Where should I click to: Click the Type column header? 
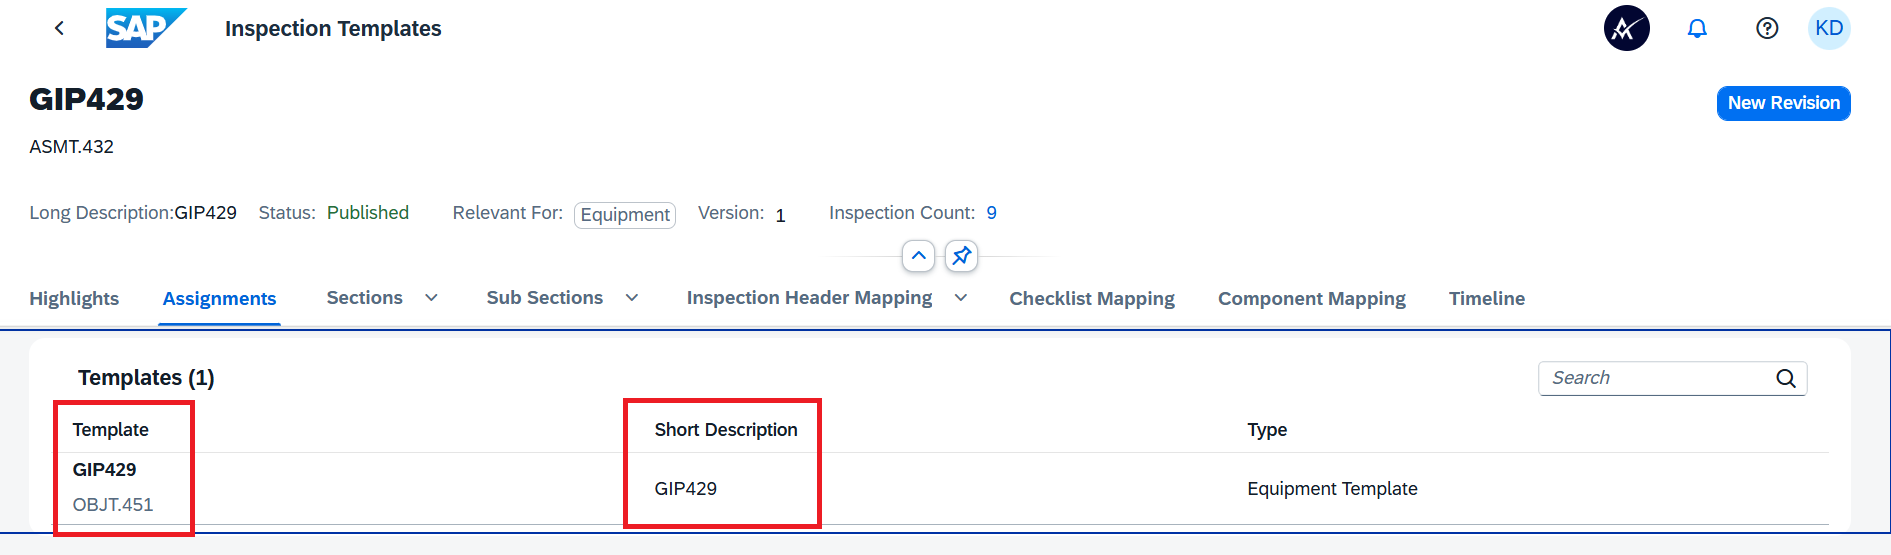coord(1266,429)
